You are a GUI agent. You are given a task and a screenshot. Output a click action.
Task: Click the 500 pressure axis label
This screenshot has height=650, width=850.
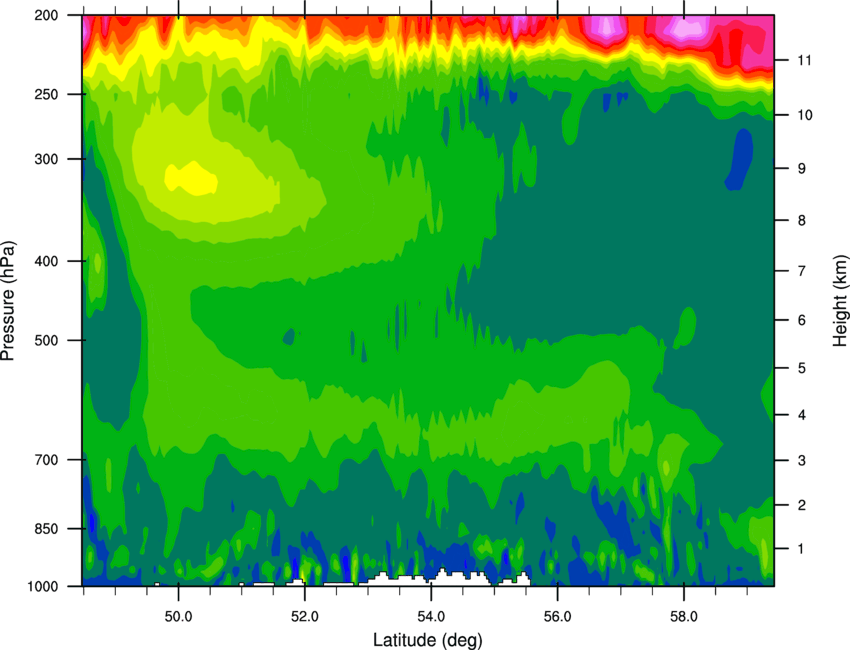pos(46,340)
